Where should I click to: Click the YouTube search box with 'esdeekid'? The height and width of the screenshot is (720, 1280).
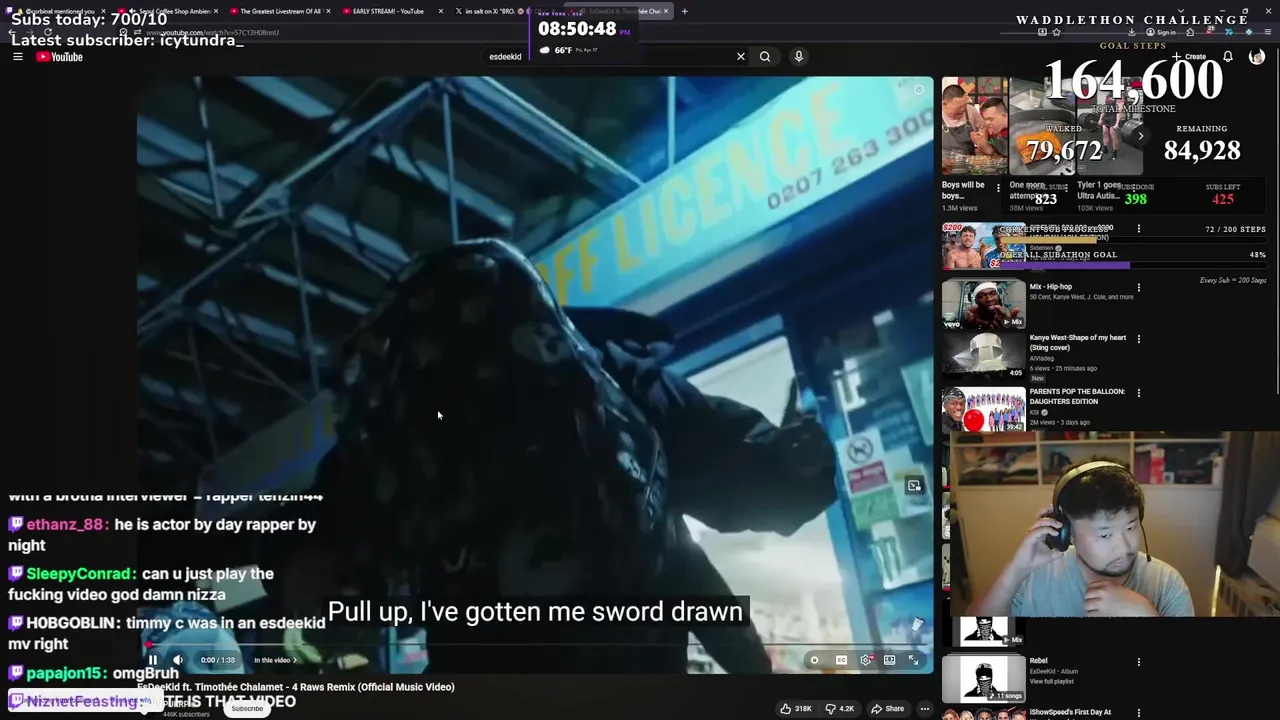pos(608,57)
